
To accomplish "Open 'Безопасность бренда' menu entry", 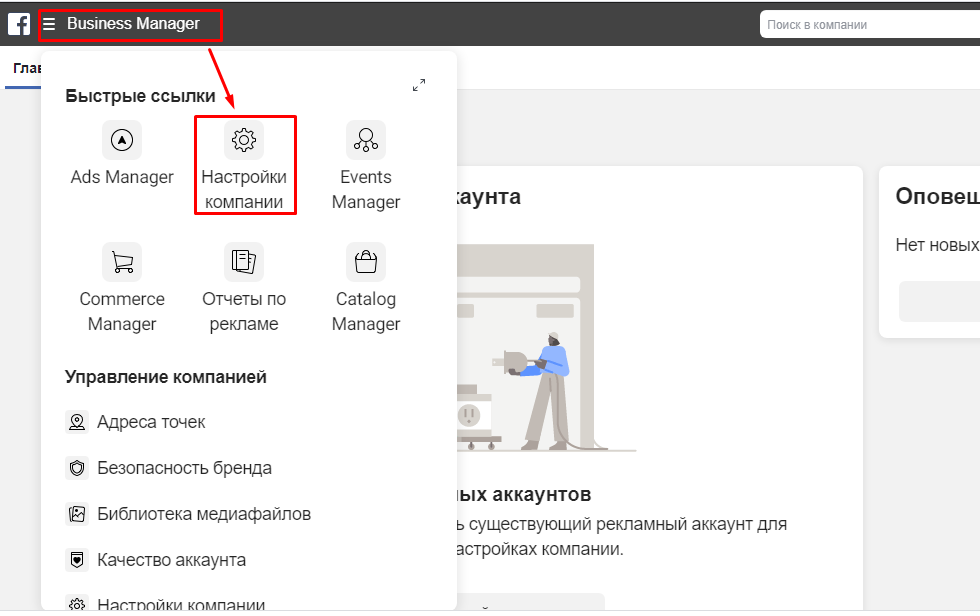I will click(184, 468).
